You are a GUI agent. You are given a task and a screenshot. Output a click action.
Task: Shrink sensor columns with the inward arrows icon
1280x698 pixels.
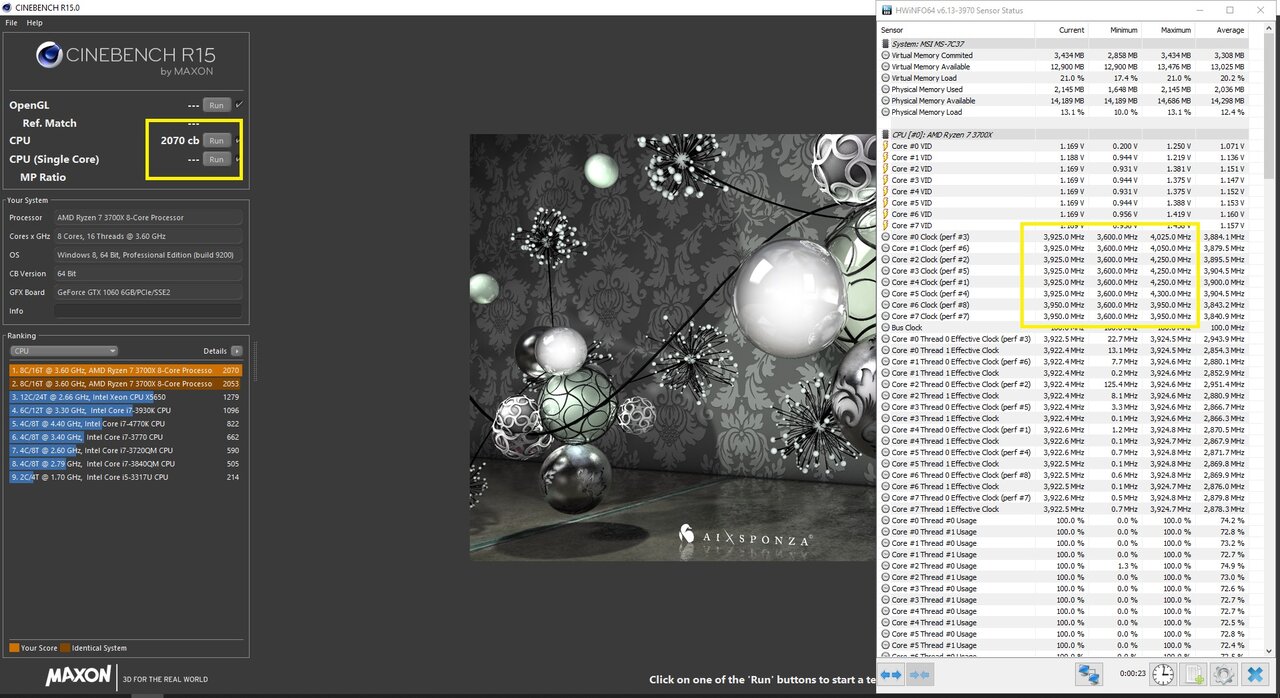point(918,675)
